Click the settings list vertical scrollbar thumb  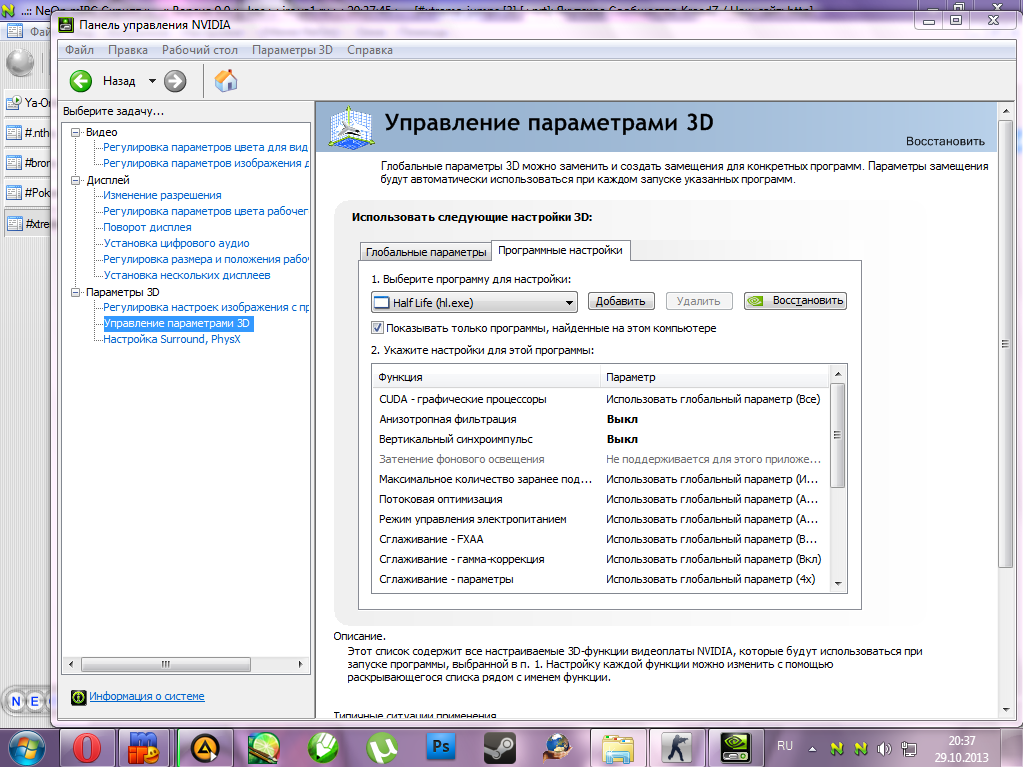pos(838,435)
